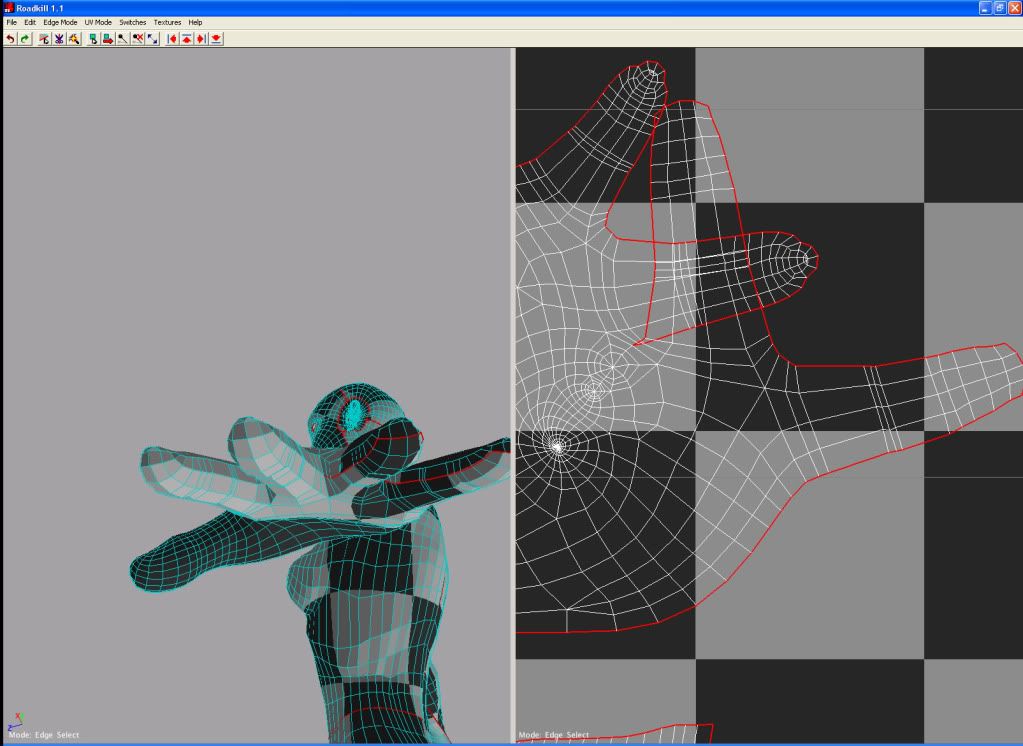1023x746 pixels.
Task: Select the pin tool icon
Action: pyautogui.click(x=123, y=39)
